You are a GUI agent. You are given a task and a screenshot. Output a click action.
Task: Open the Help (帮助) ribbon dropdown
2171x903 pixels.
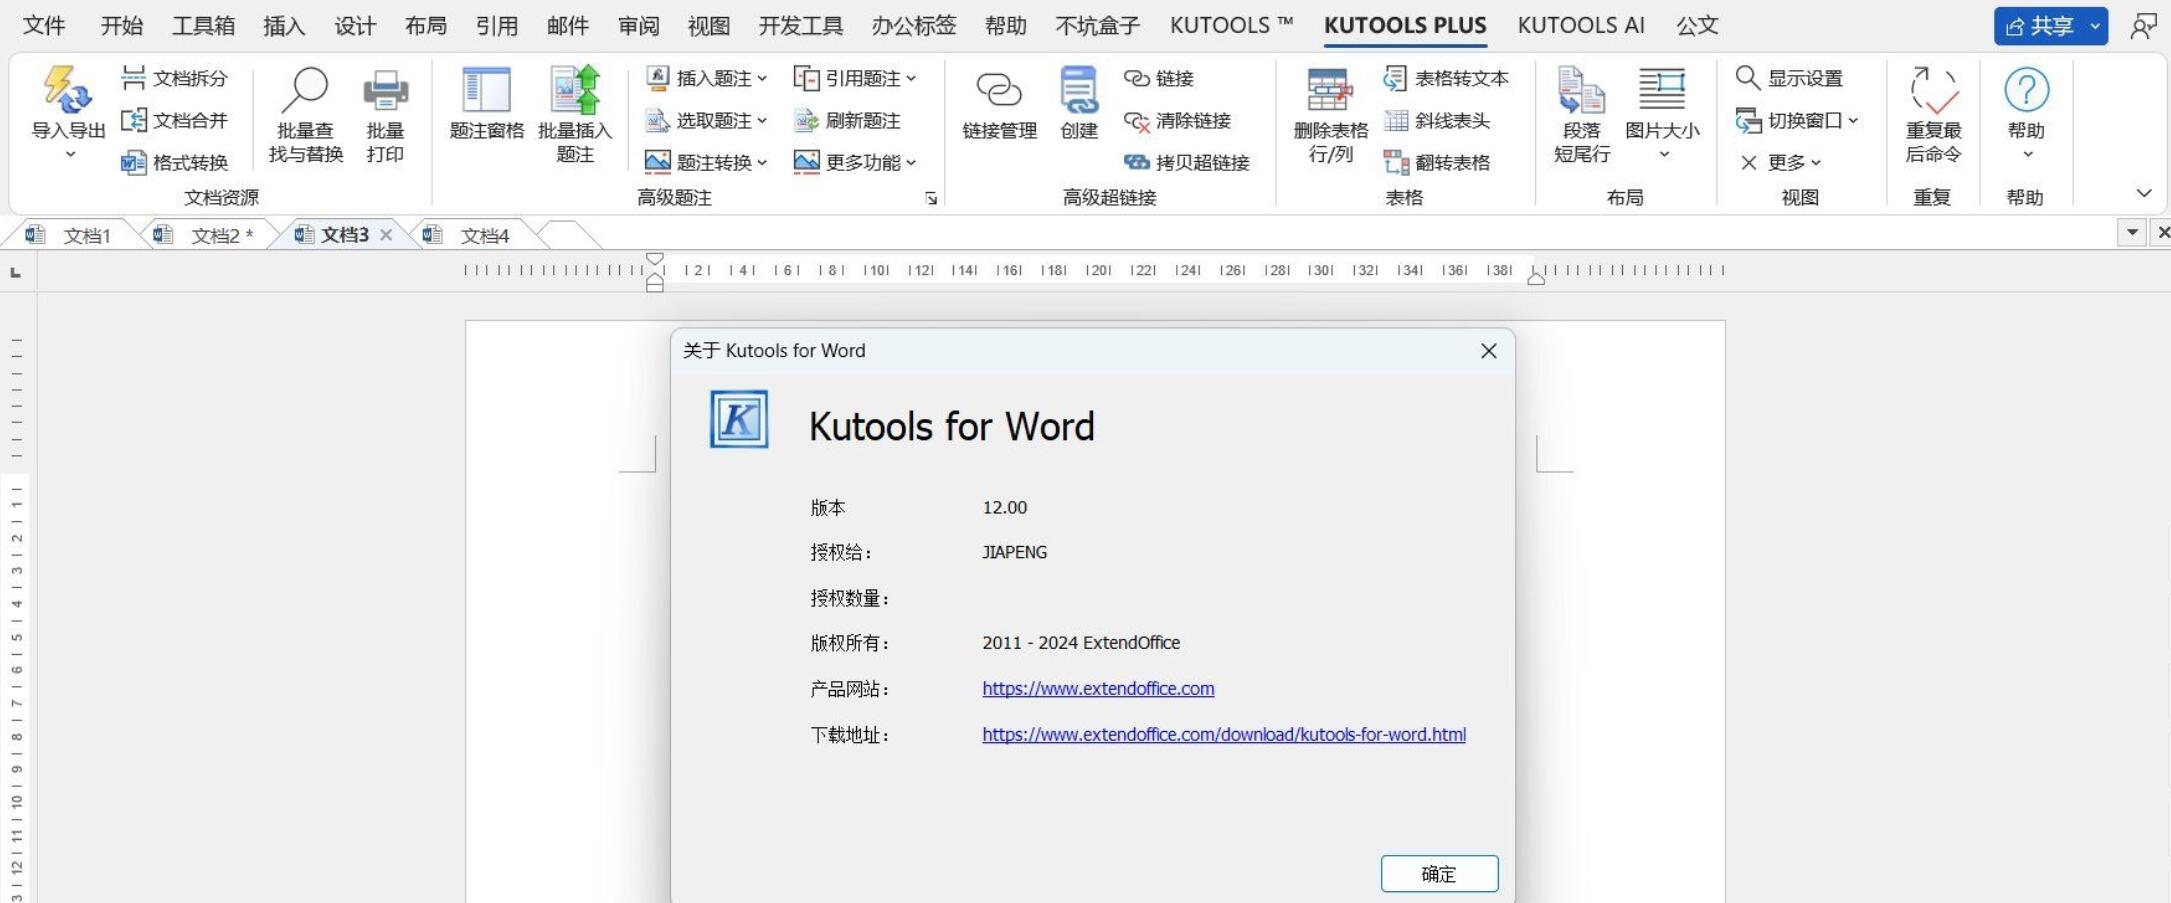[2027, 154]
